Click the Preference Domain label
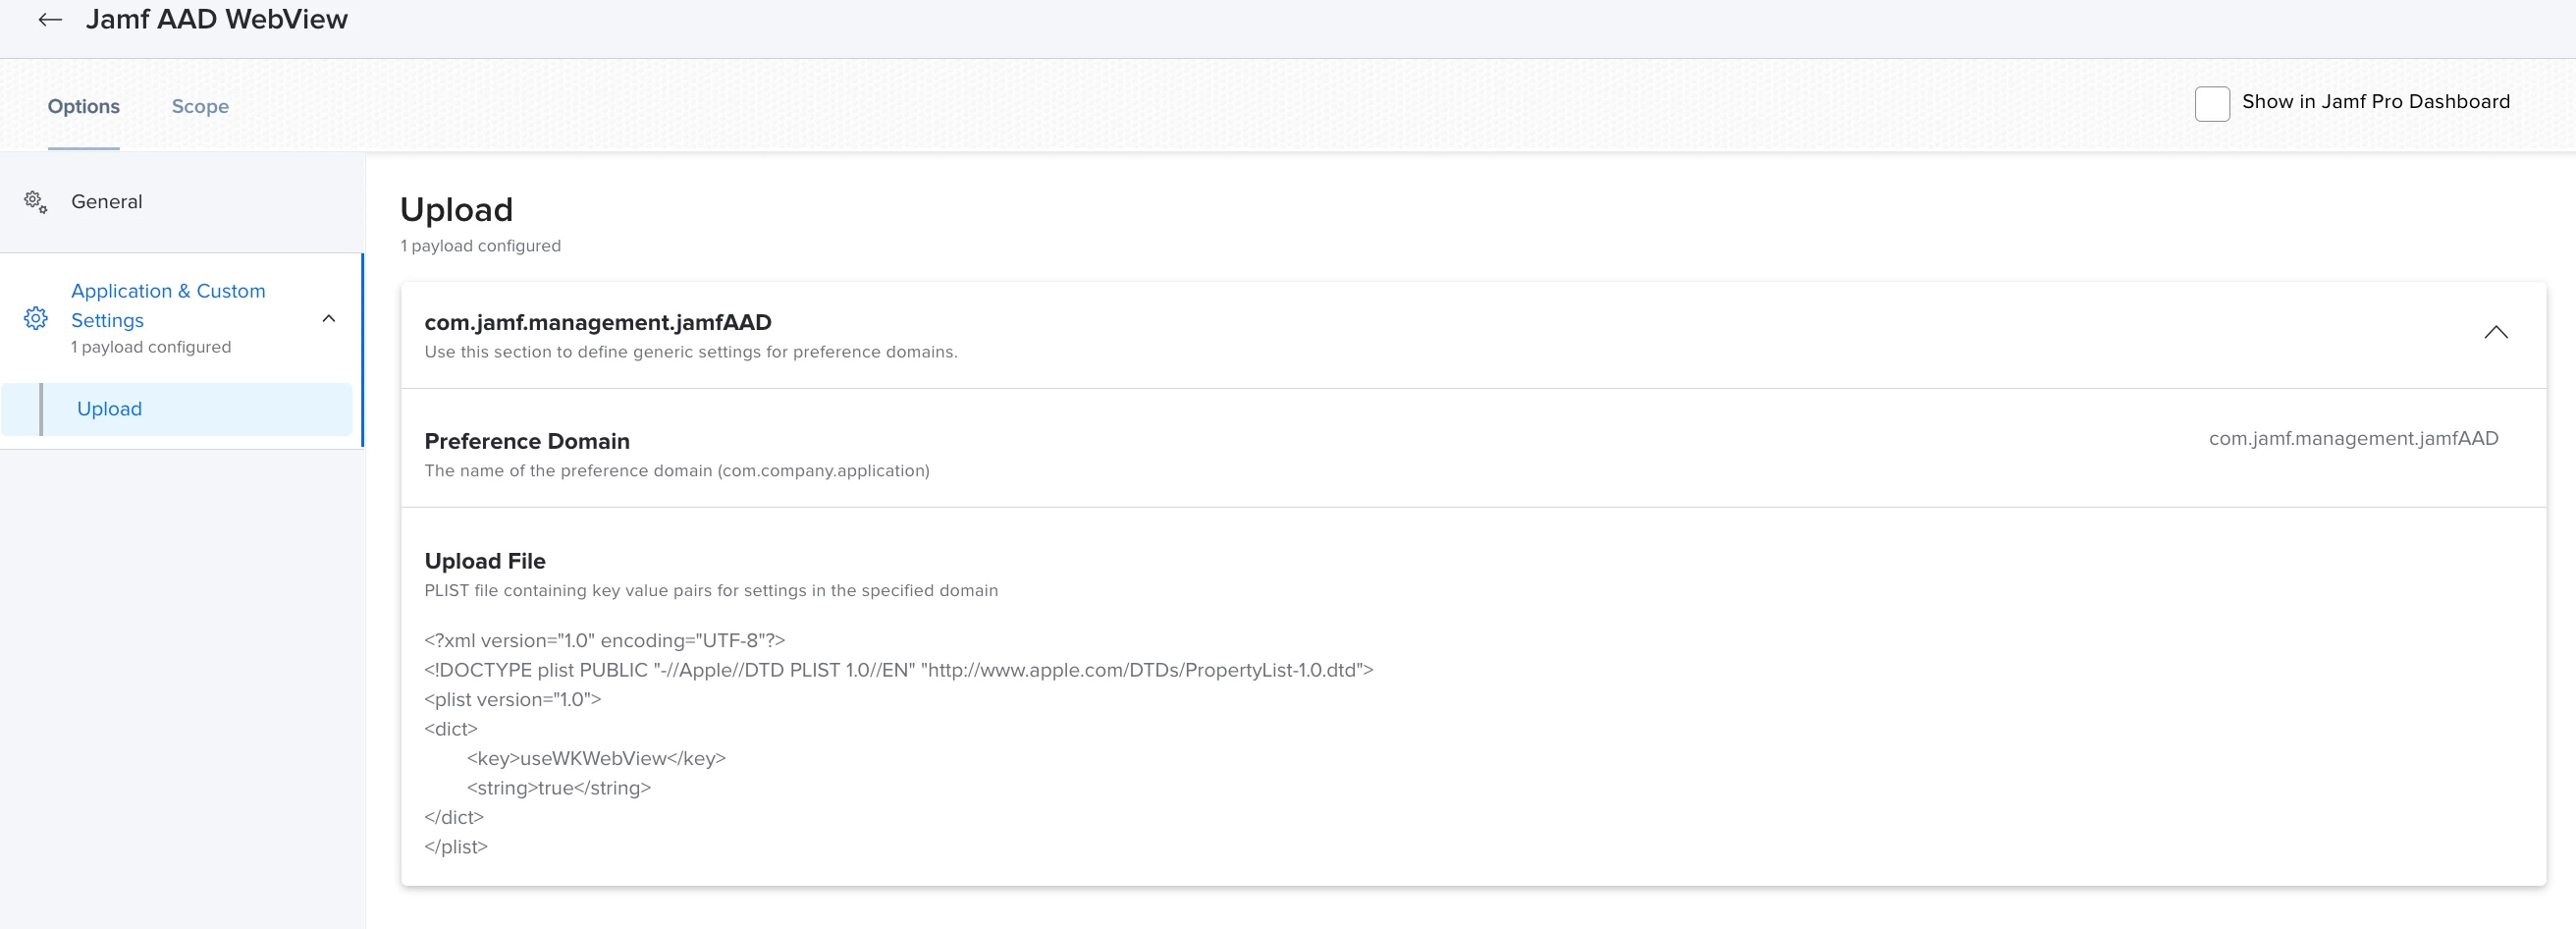This screenshot has height=929, width=2576. [x=527, y=441]
